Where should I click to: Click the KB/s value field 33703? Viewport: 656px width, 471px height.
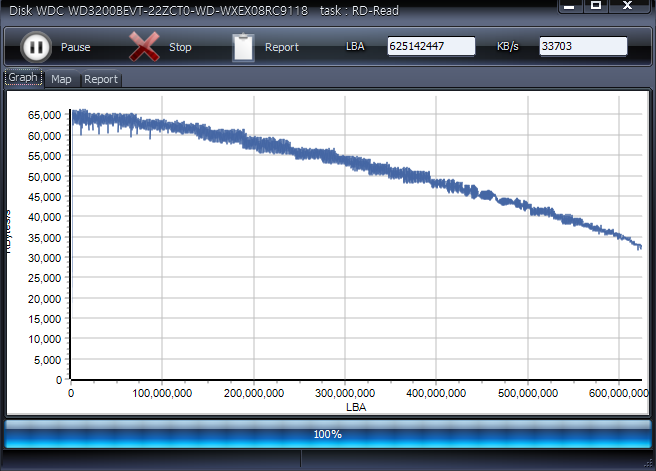583,46
